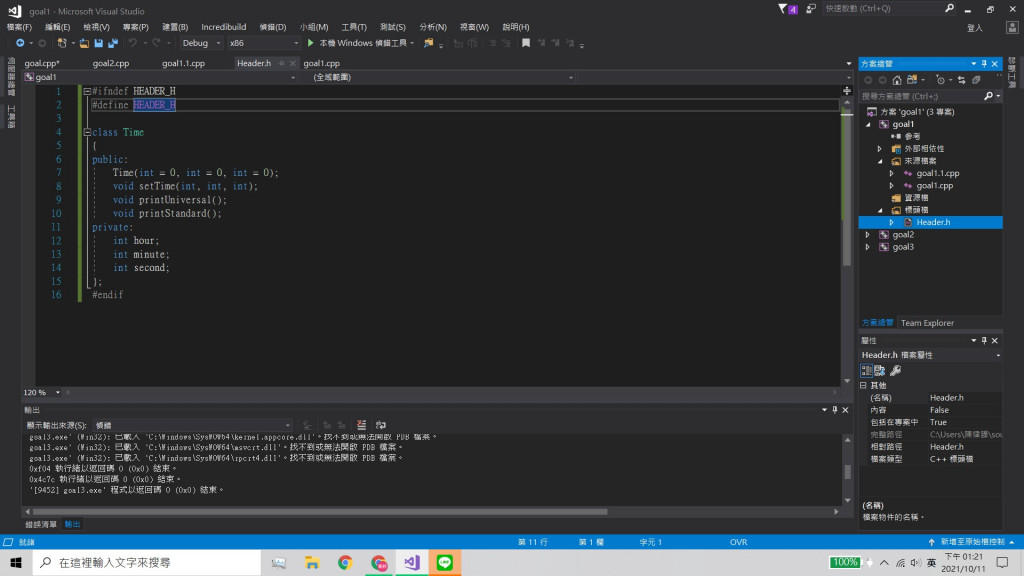Expand the goal3 project node
This screenshot has height=576, width=1024.
tap(868, 247)
